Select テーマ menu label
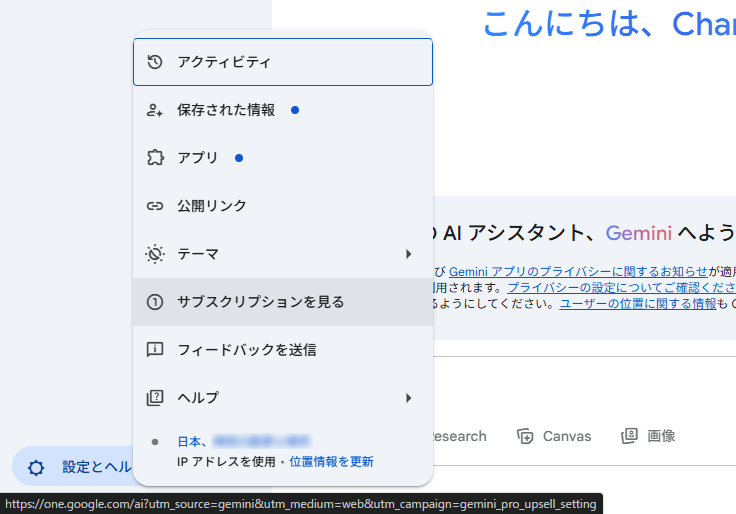The width and height of the screenshot is (736, 514). click(198, 254)
